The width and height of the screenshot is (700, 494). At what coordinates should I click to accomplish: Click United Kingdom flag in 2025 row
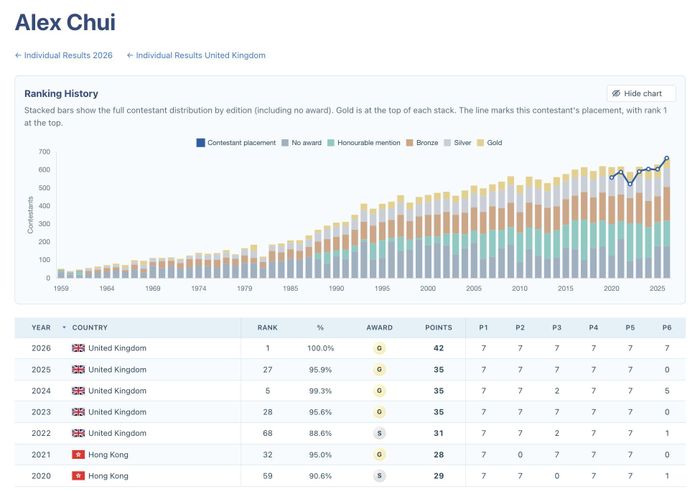tap(78, 369)
